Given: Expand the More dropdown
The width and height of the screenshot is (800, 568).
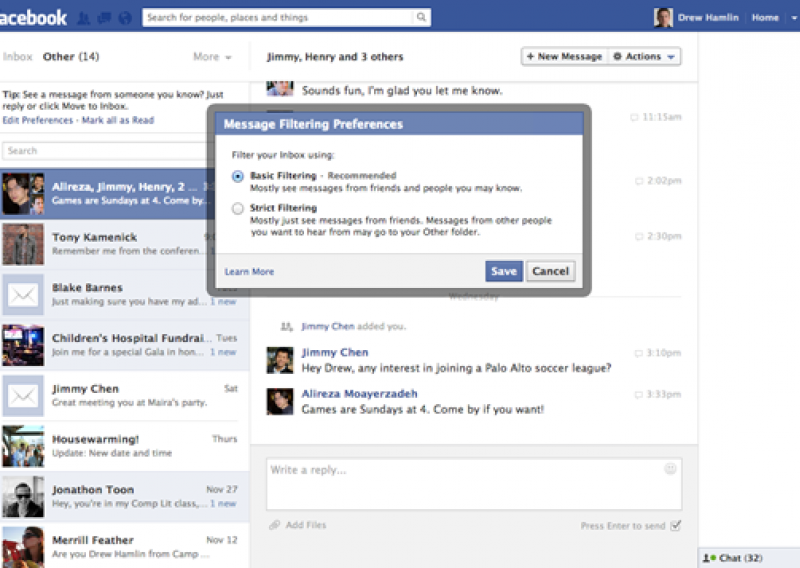Looking at the screenshot, I should [212, 57].
